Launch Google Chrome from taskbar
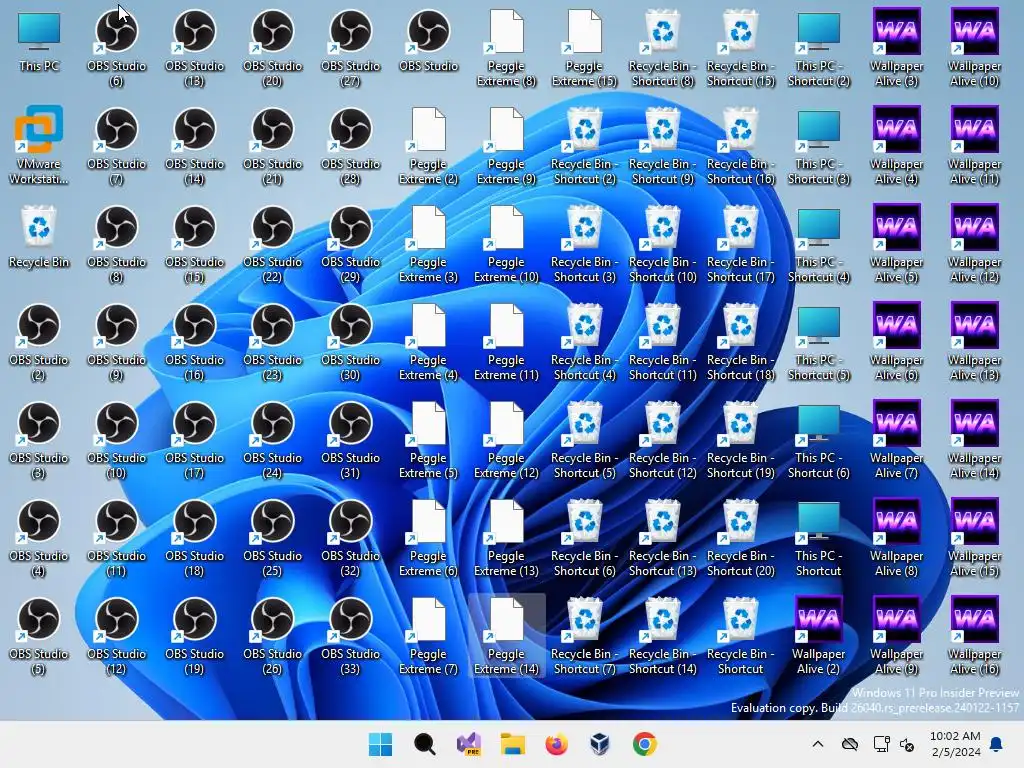Image resolution: width=1024 pixels, height=768 pixels. coord(645,744)
